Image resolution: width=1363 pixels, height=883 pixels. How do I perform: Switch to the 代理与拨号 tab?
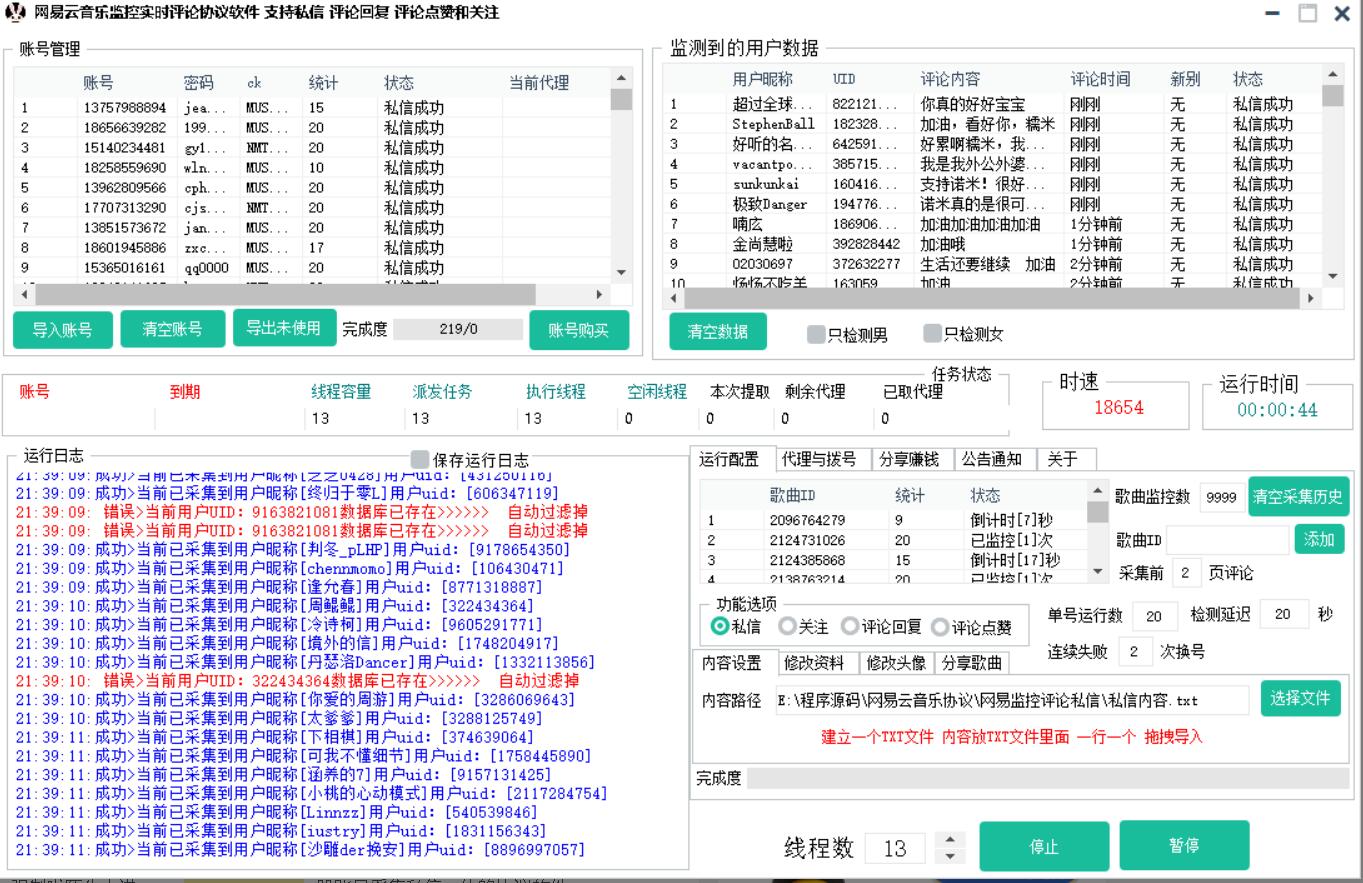pos(817,459)
